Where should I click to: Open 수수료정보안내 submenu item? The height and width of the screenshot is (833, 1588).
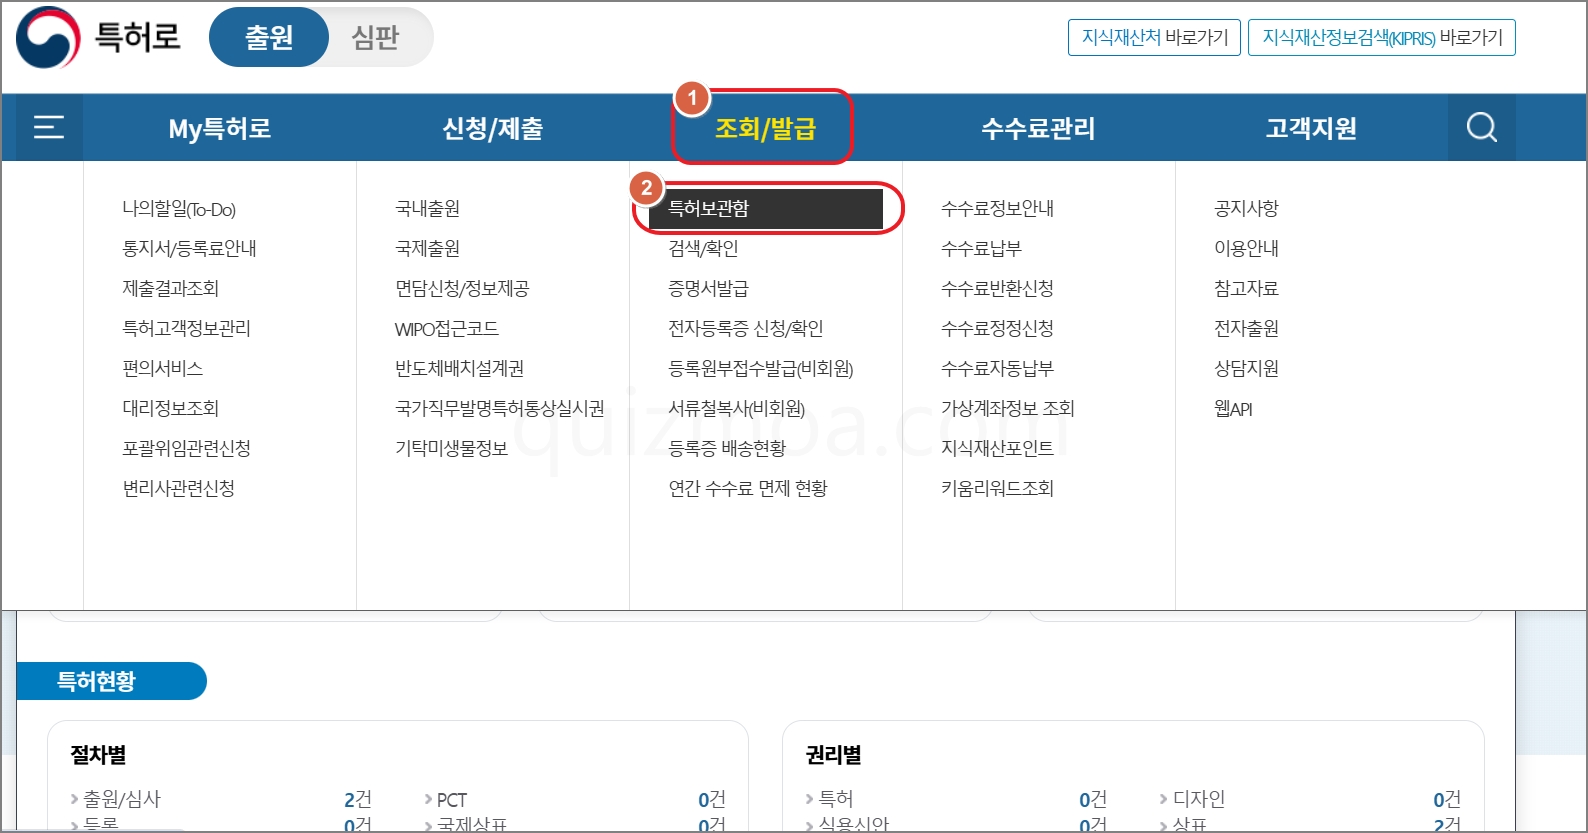point(997,209)
